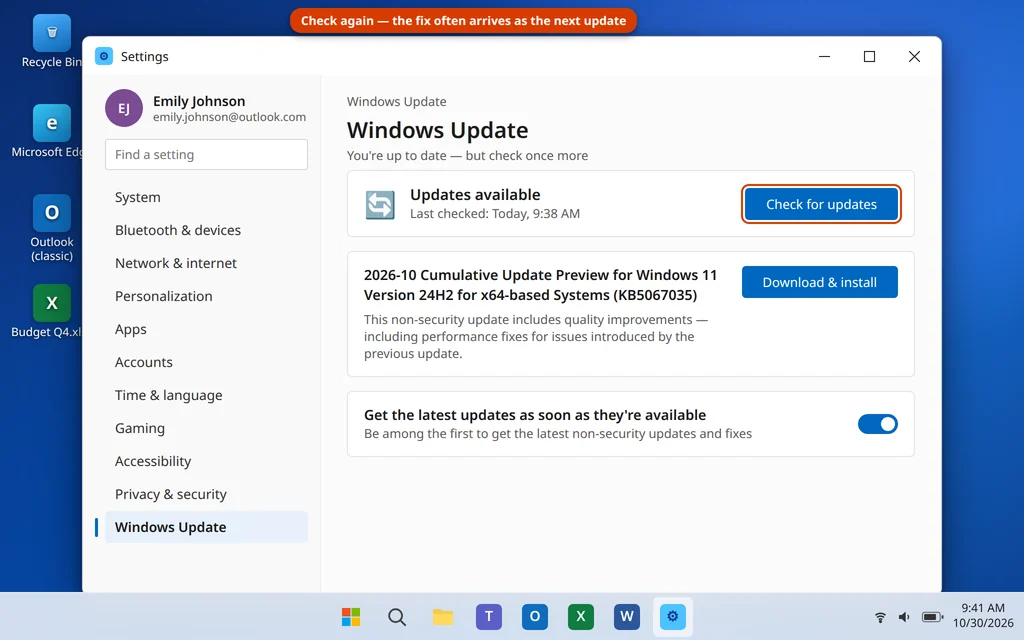This screenshot has width=1024, height=640.
Task: Click the Settings gear icon in title bar
Action: point(104,56)
